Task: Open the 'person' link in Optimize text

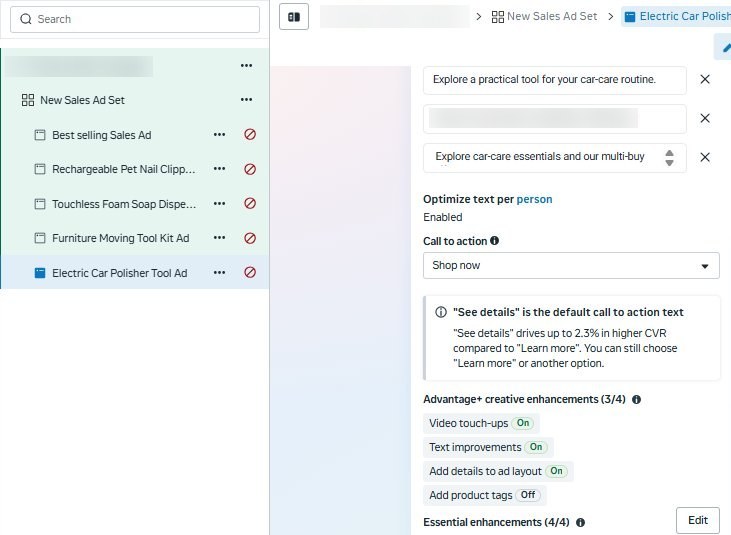Action: [534, 199]
